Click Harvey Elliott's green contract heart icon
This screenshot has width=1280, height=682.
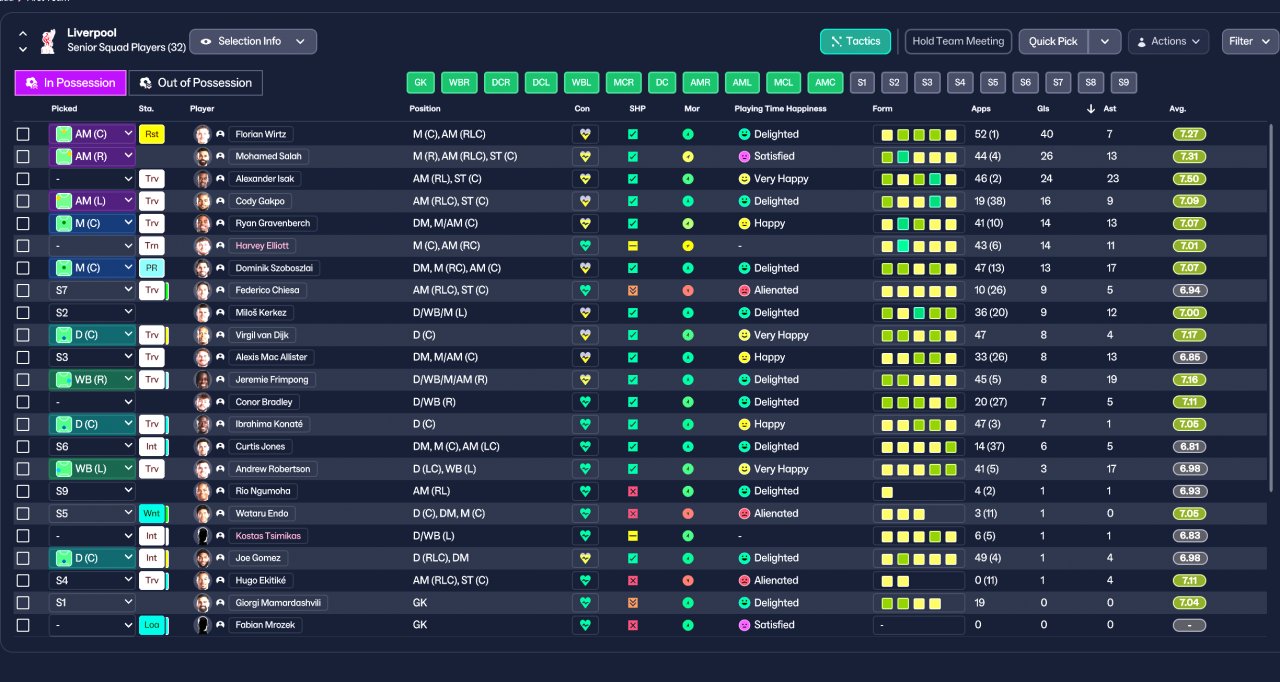coord(585,246)
